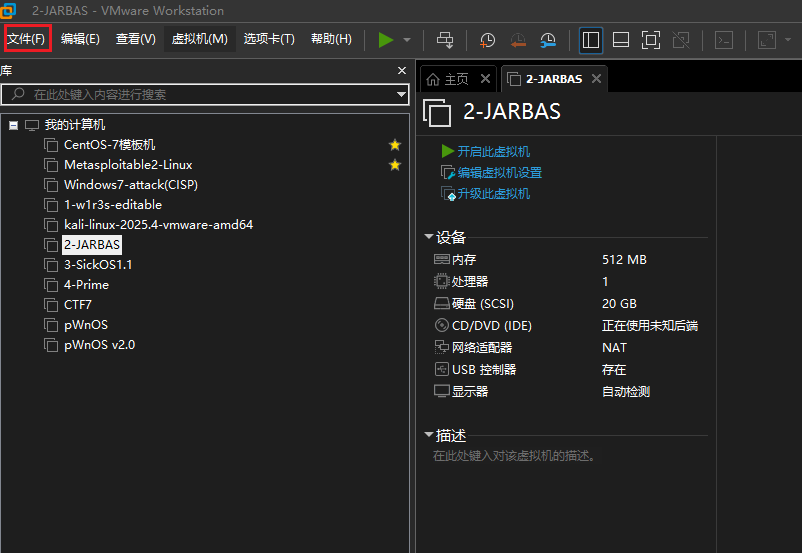Image resolution: width=802 pixels, height=553 pixels.
Task: Open the 查看(V) menu
Action: [136, 39]
